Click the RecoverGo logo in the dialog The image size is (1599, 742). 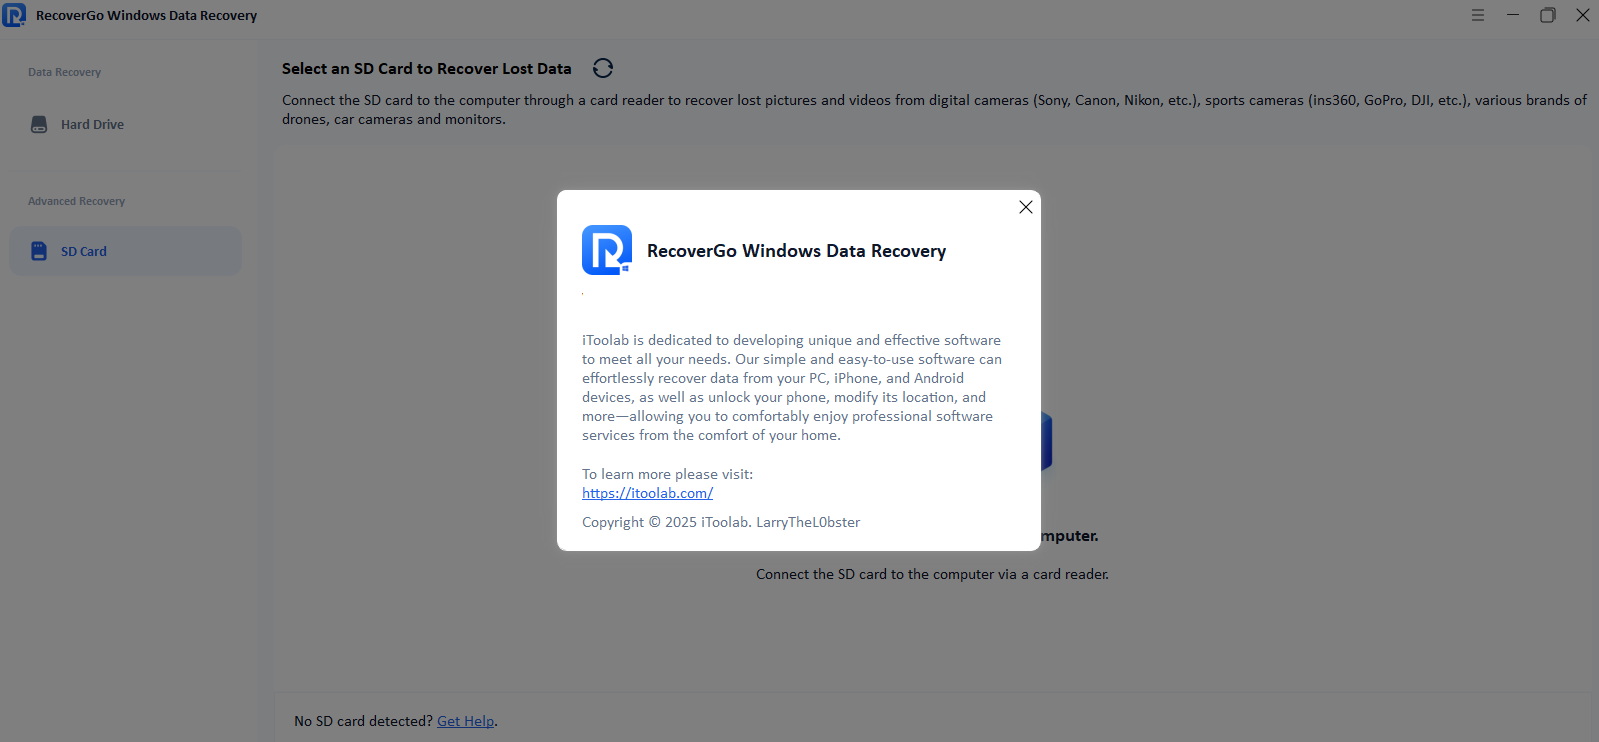pos(607,250)
